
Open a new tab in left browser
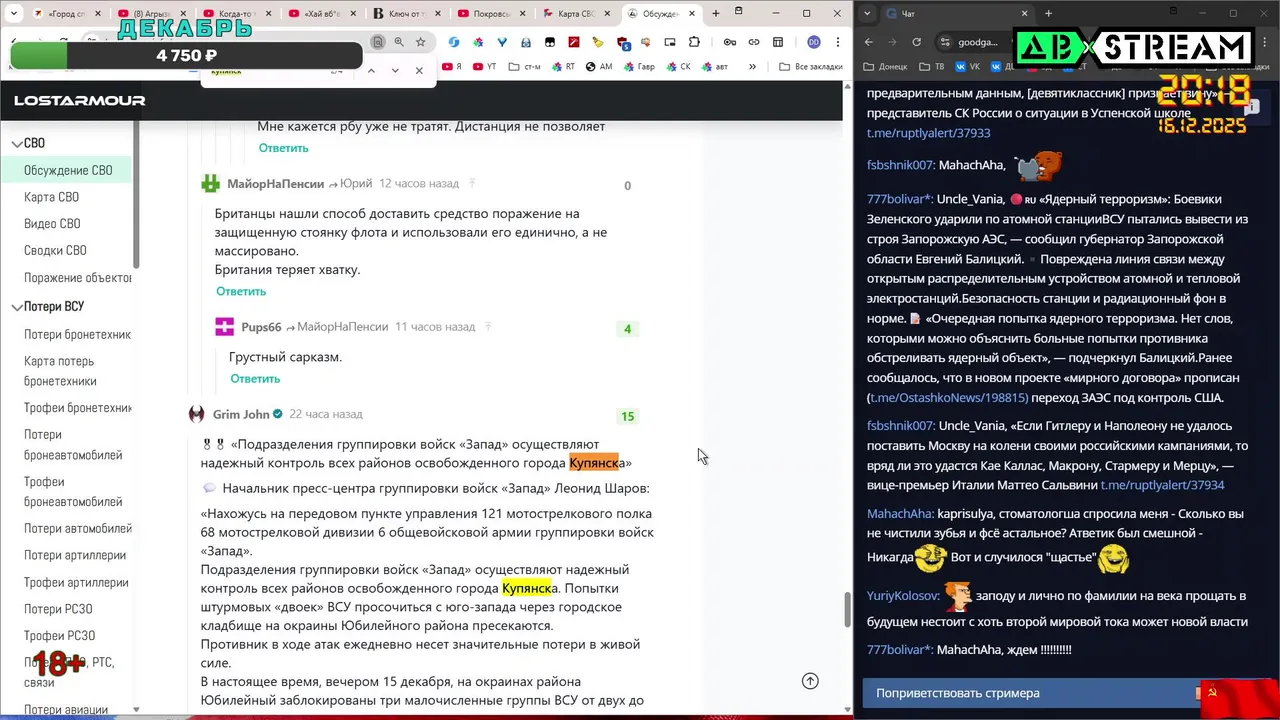716,14
